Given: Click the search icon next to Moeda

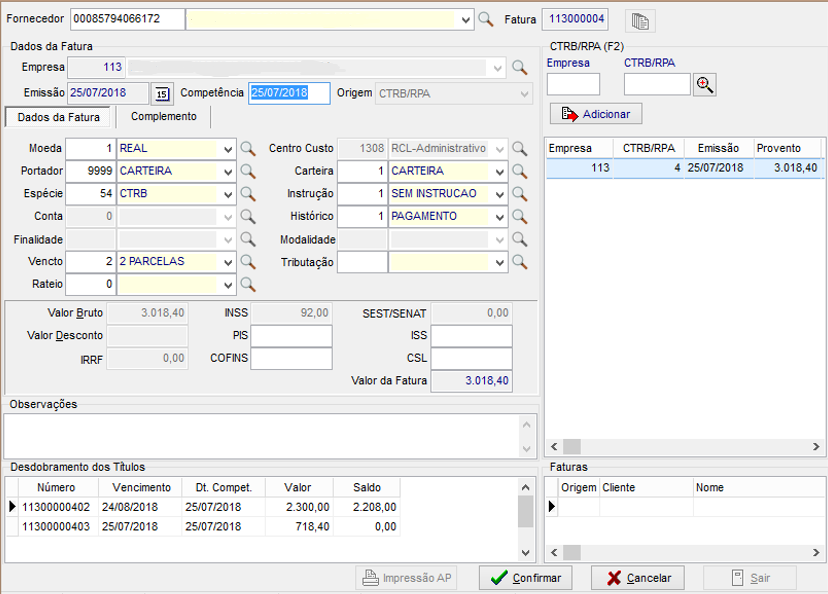Looking at the screenshot, I should 248,148.
